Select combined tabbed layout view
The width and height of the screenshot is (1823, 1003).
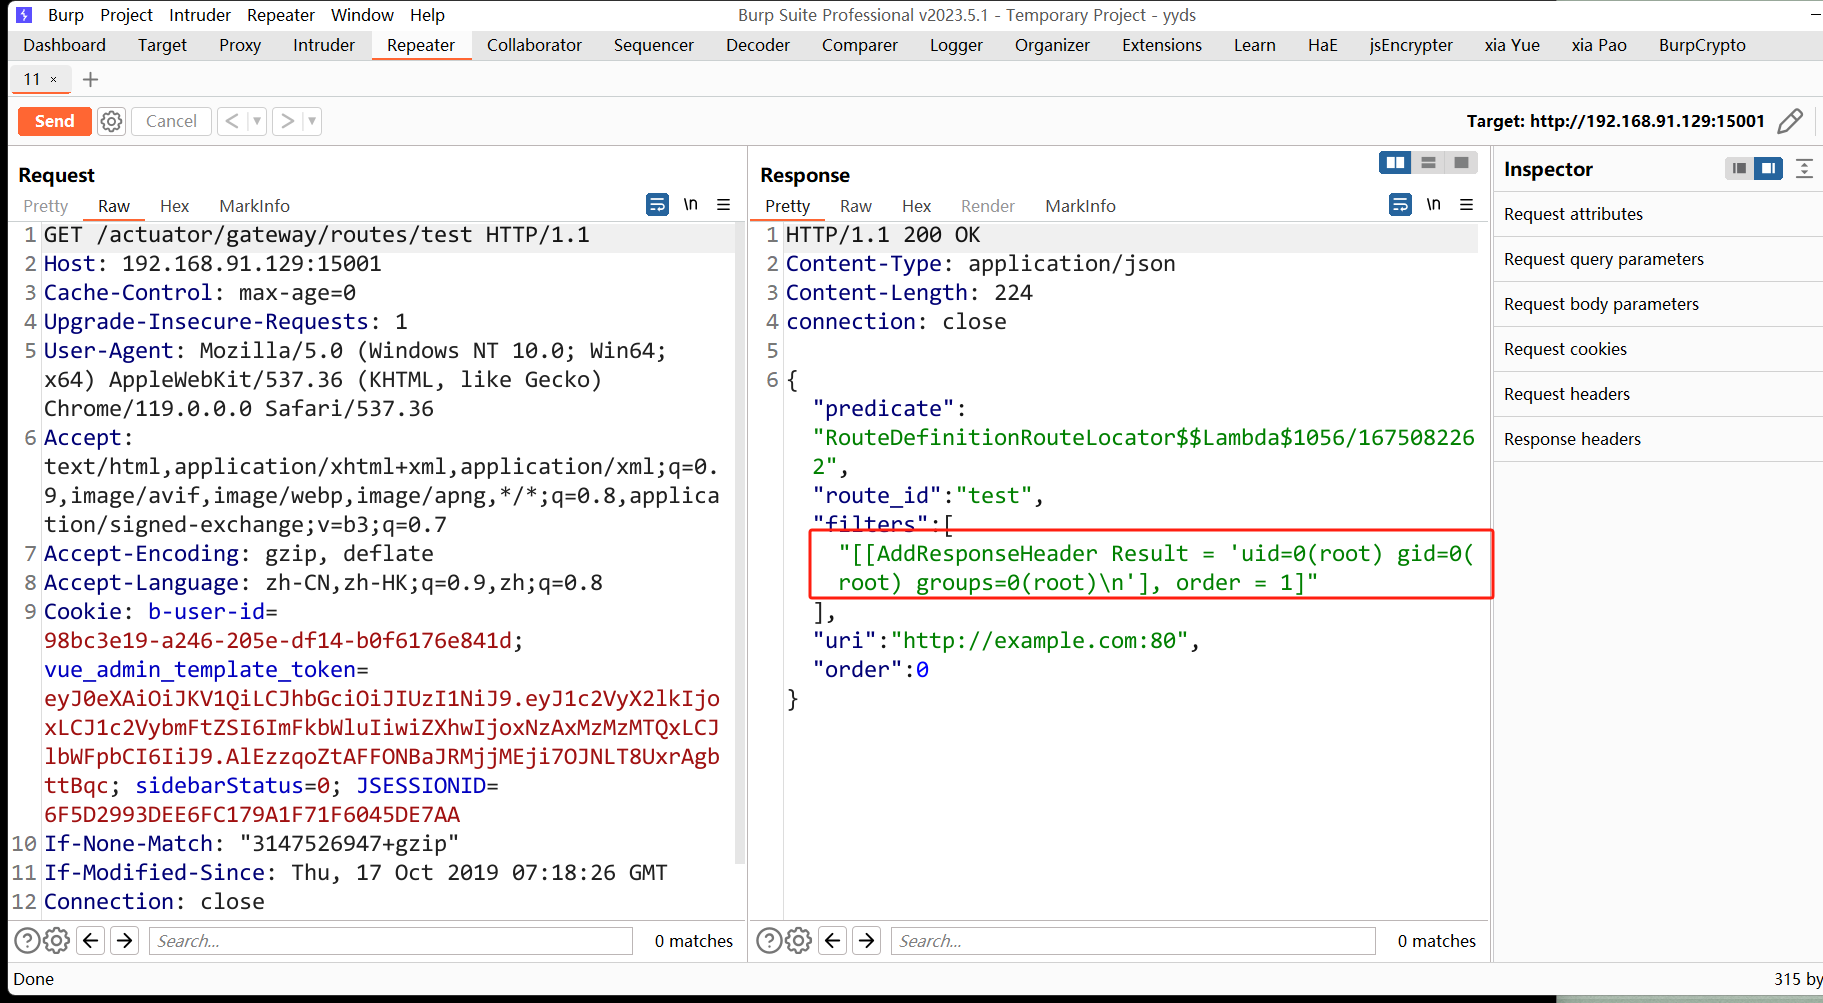coord(1461,162)
